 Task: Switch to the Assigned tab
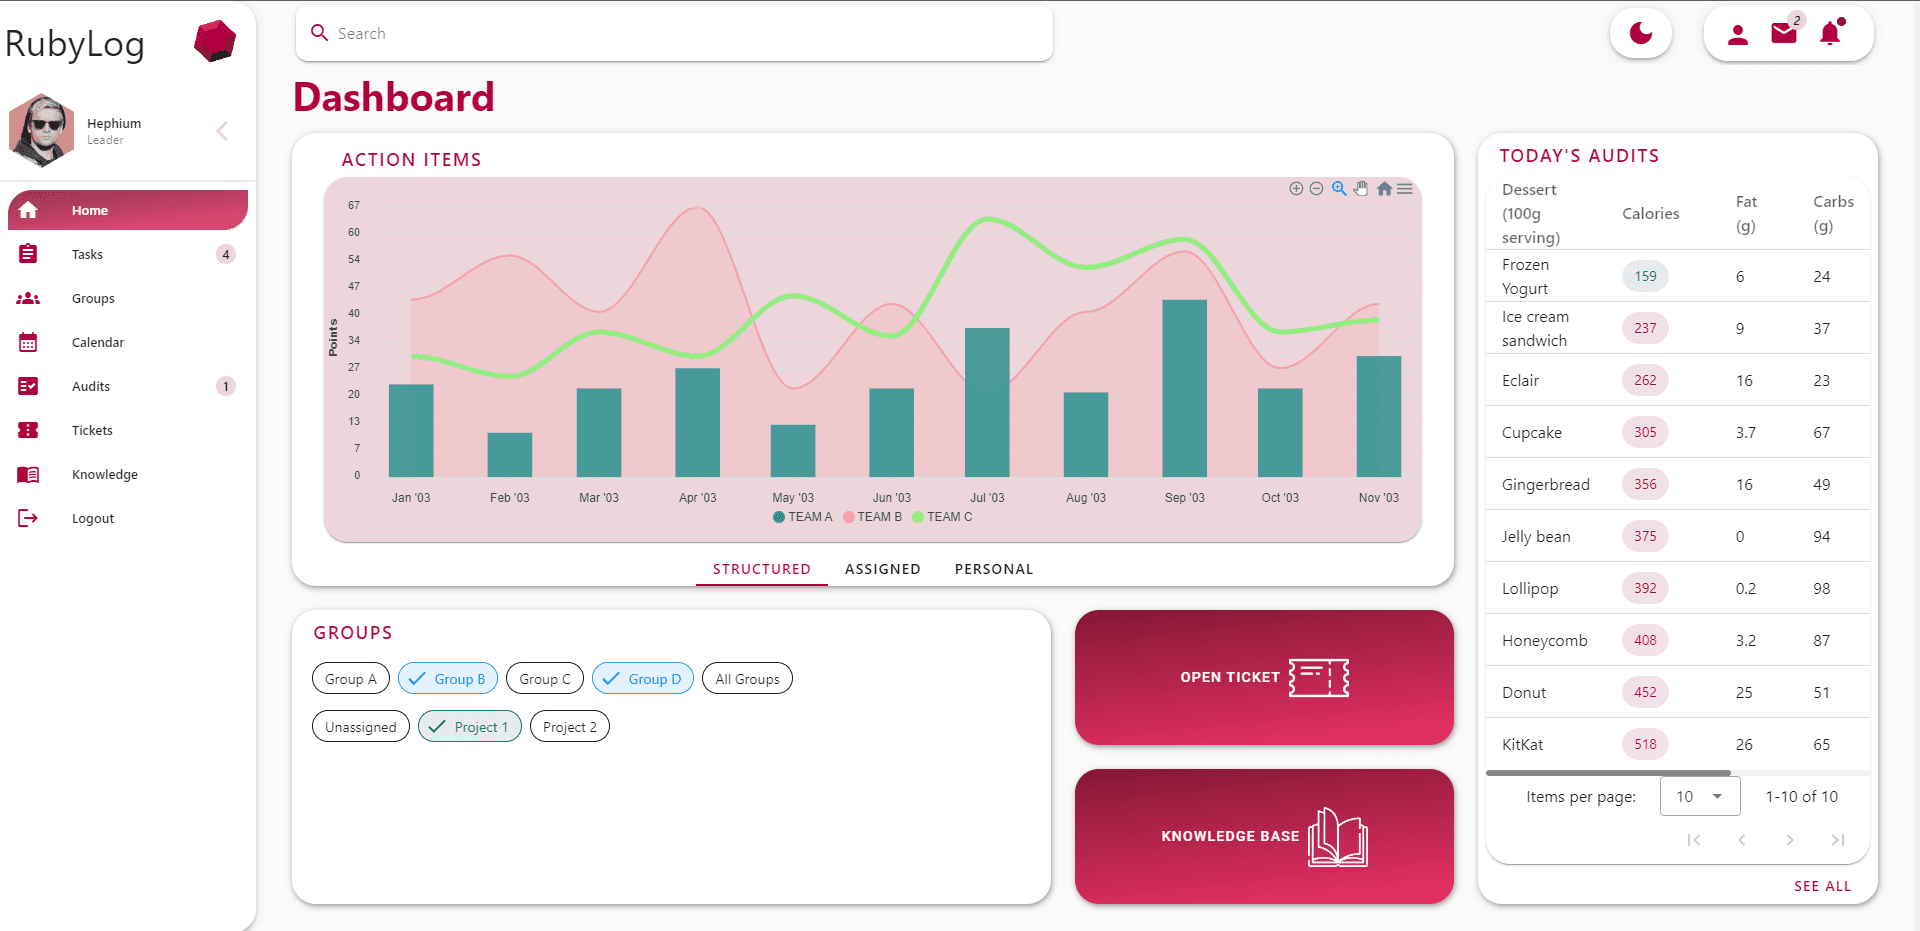(x=883, y=569)
